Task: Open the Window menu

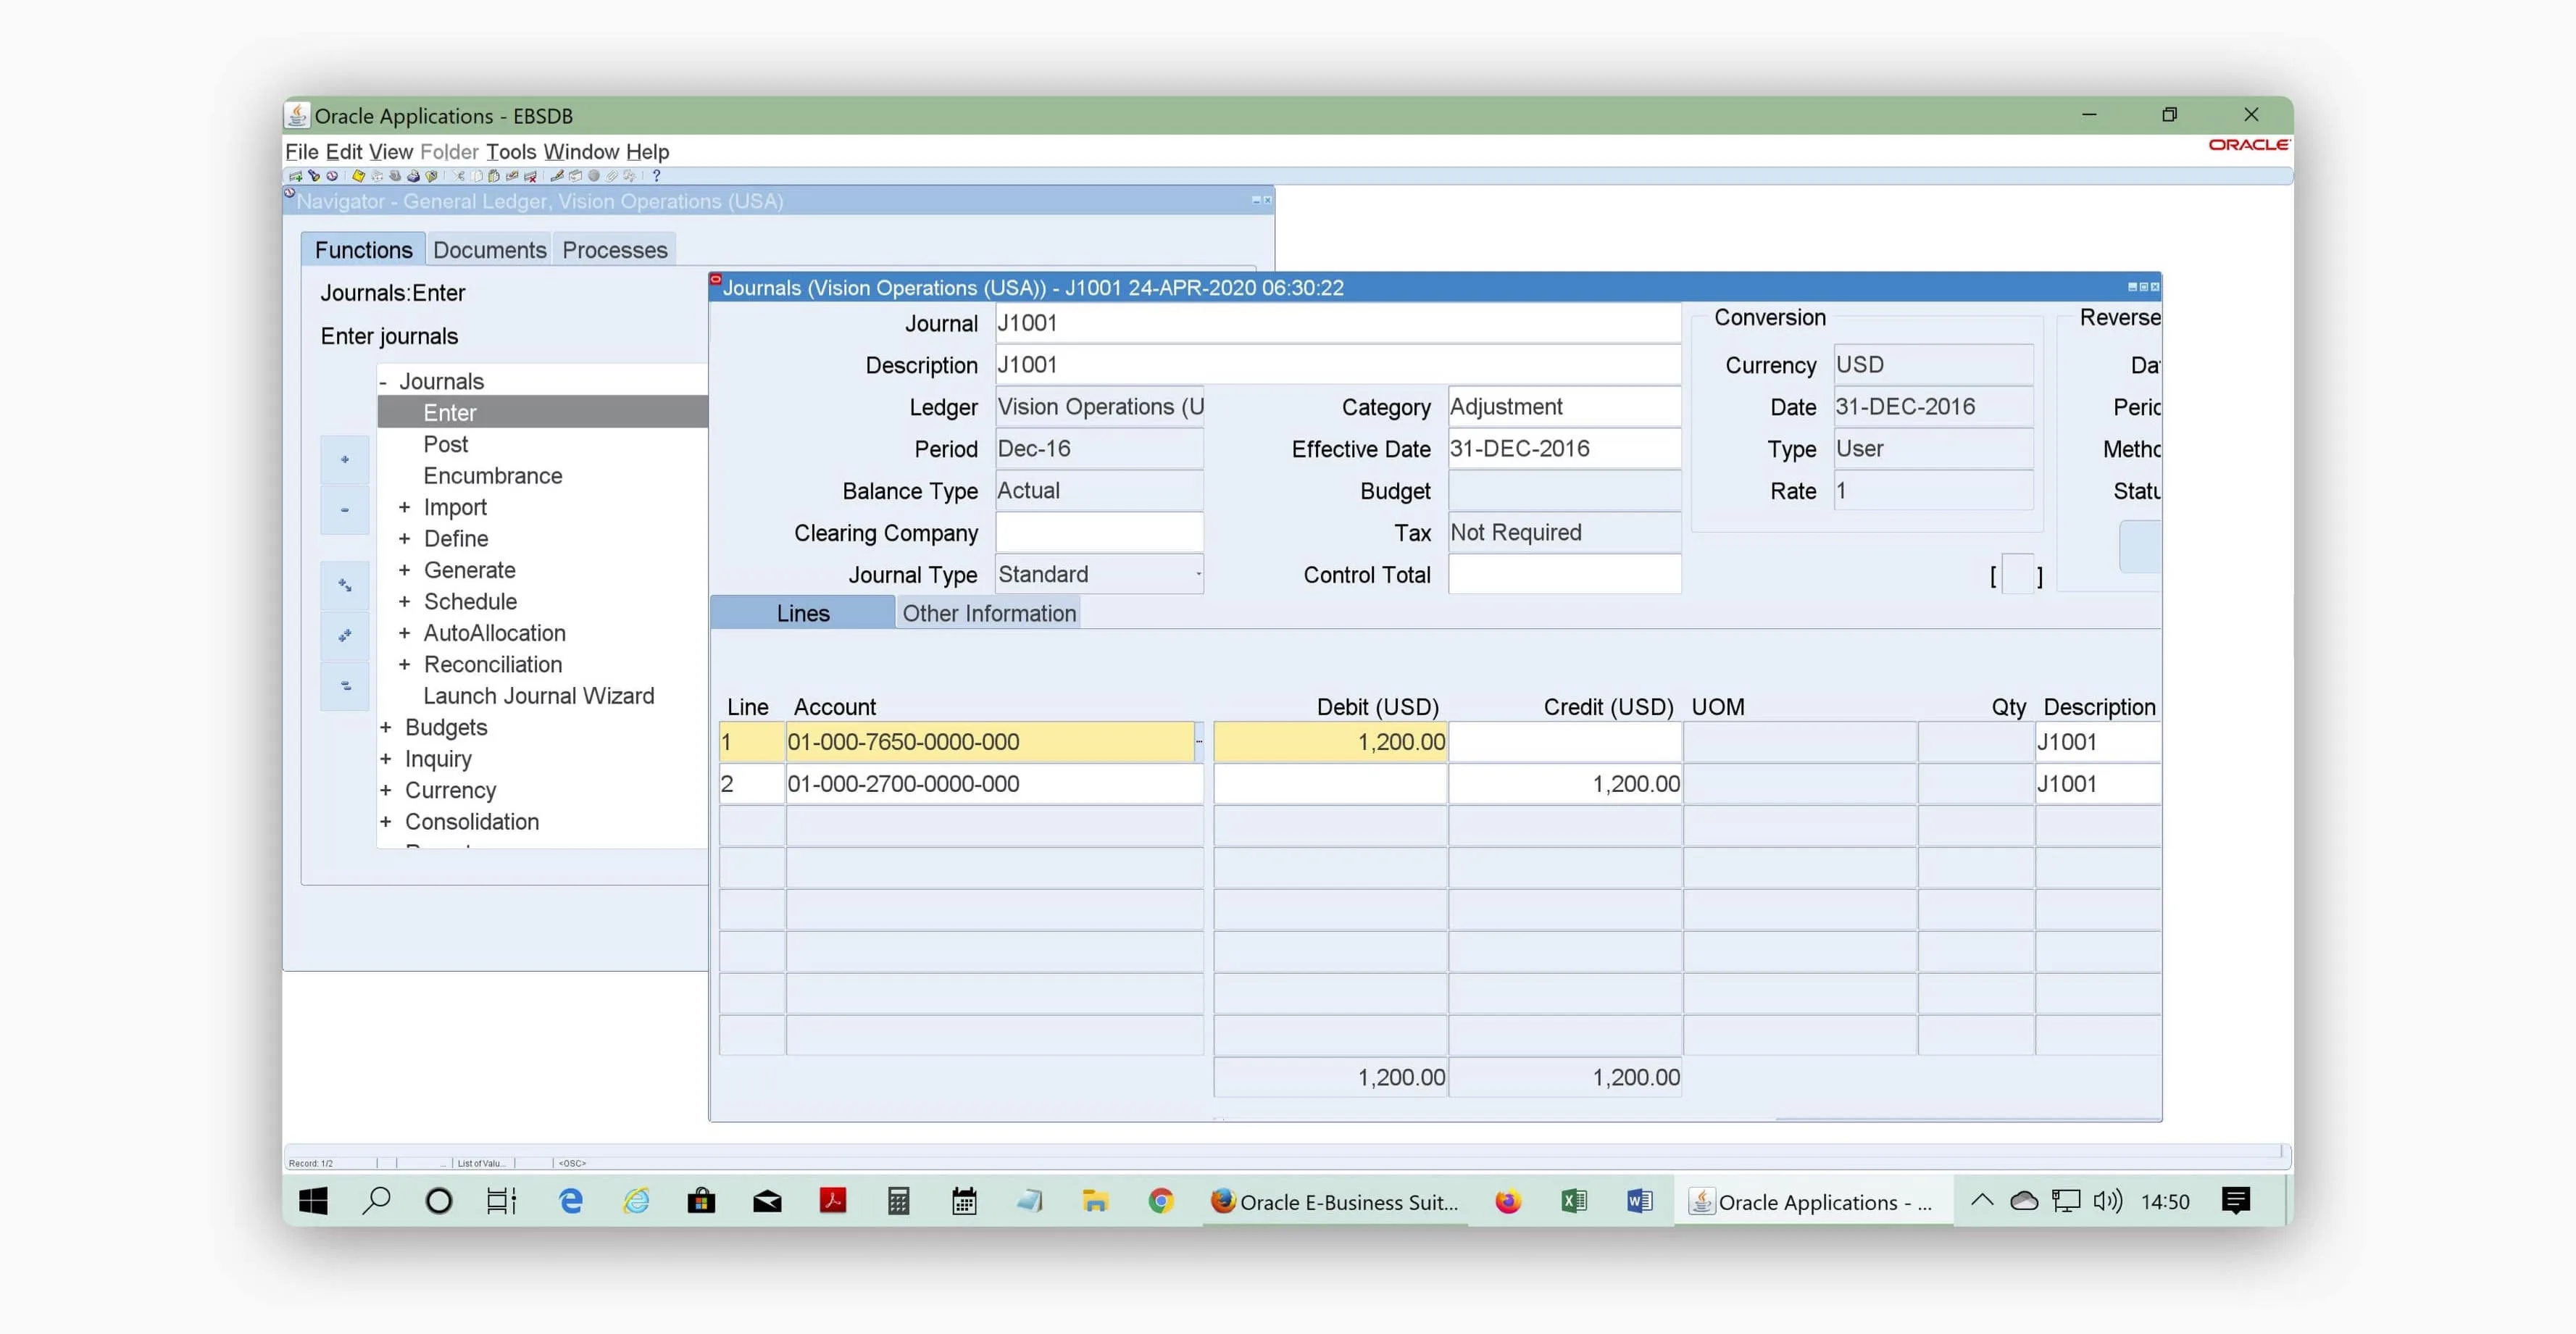Action: [x=581, y=152]
